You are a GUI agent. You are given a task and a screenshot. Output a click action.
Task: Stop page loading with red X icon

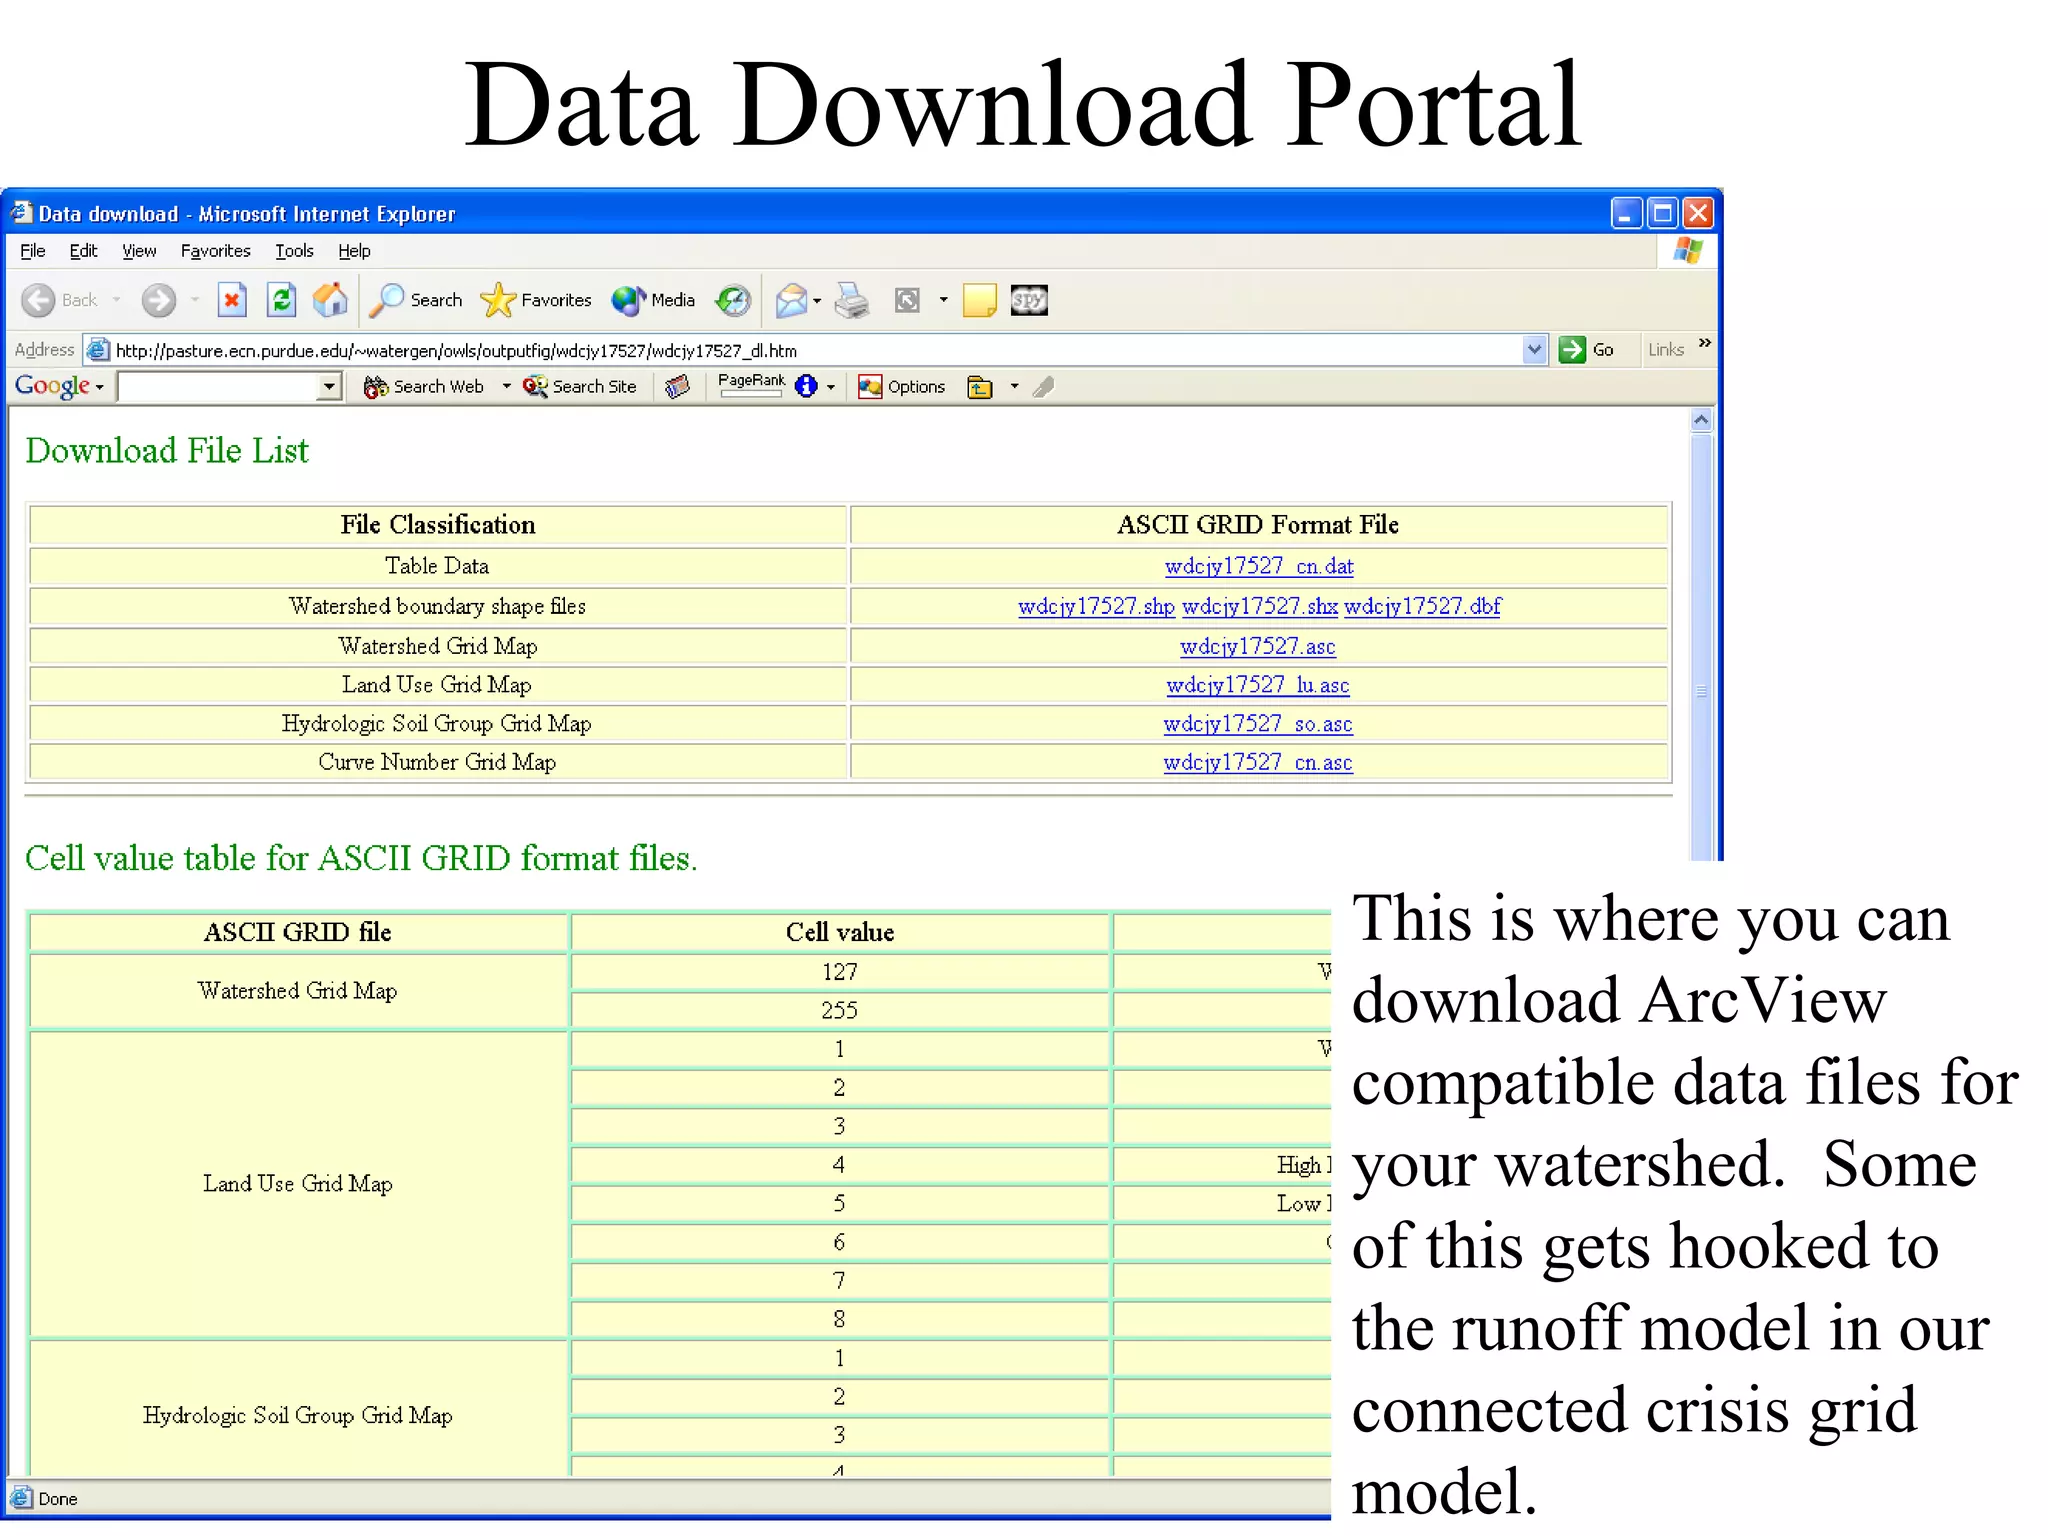tap(232, 300)
